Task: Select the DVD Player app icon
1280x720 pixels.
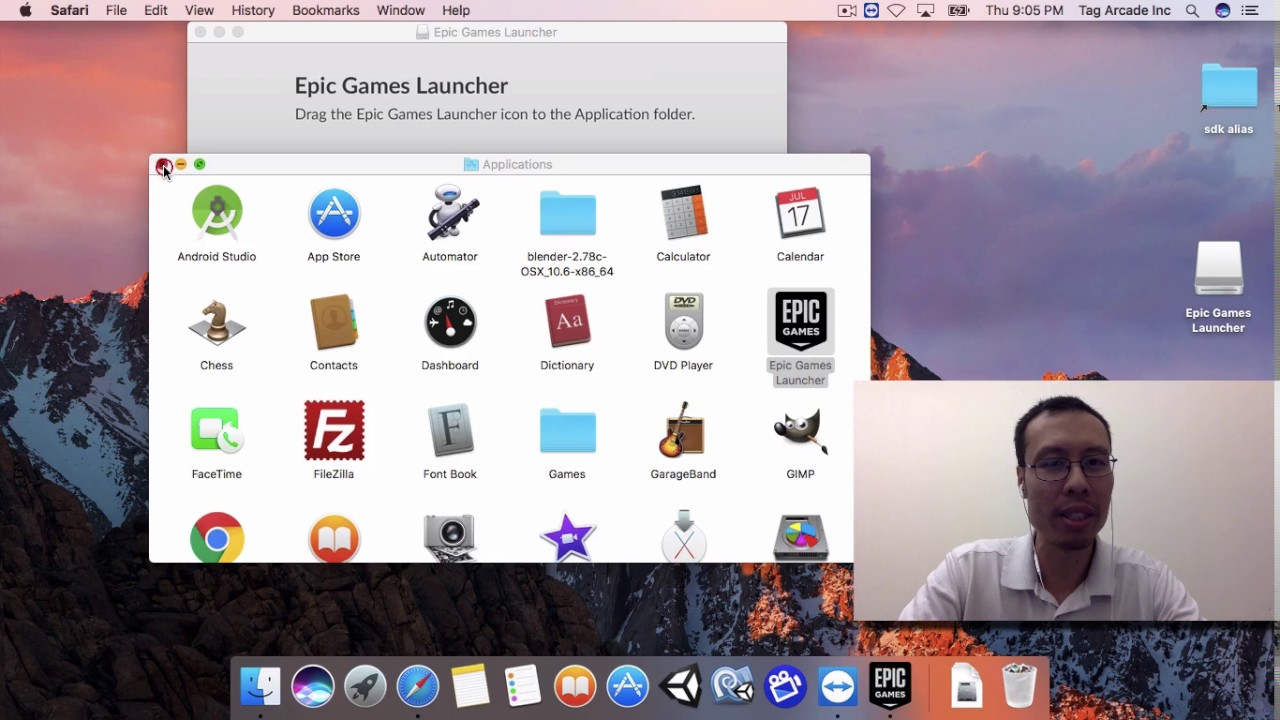Action: pos(683,322)
